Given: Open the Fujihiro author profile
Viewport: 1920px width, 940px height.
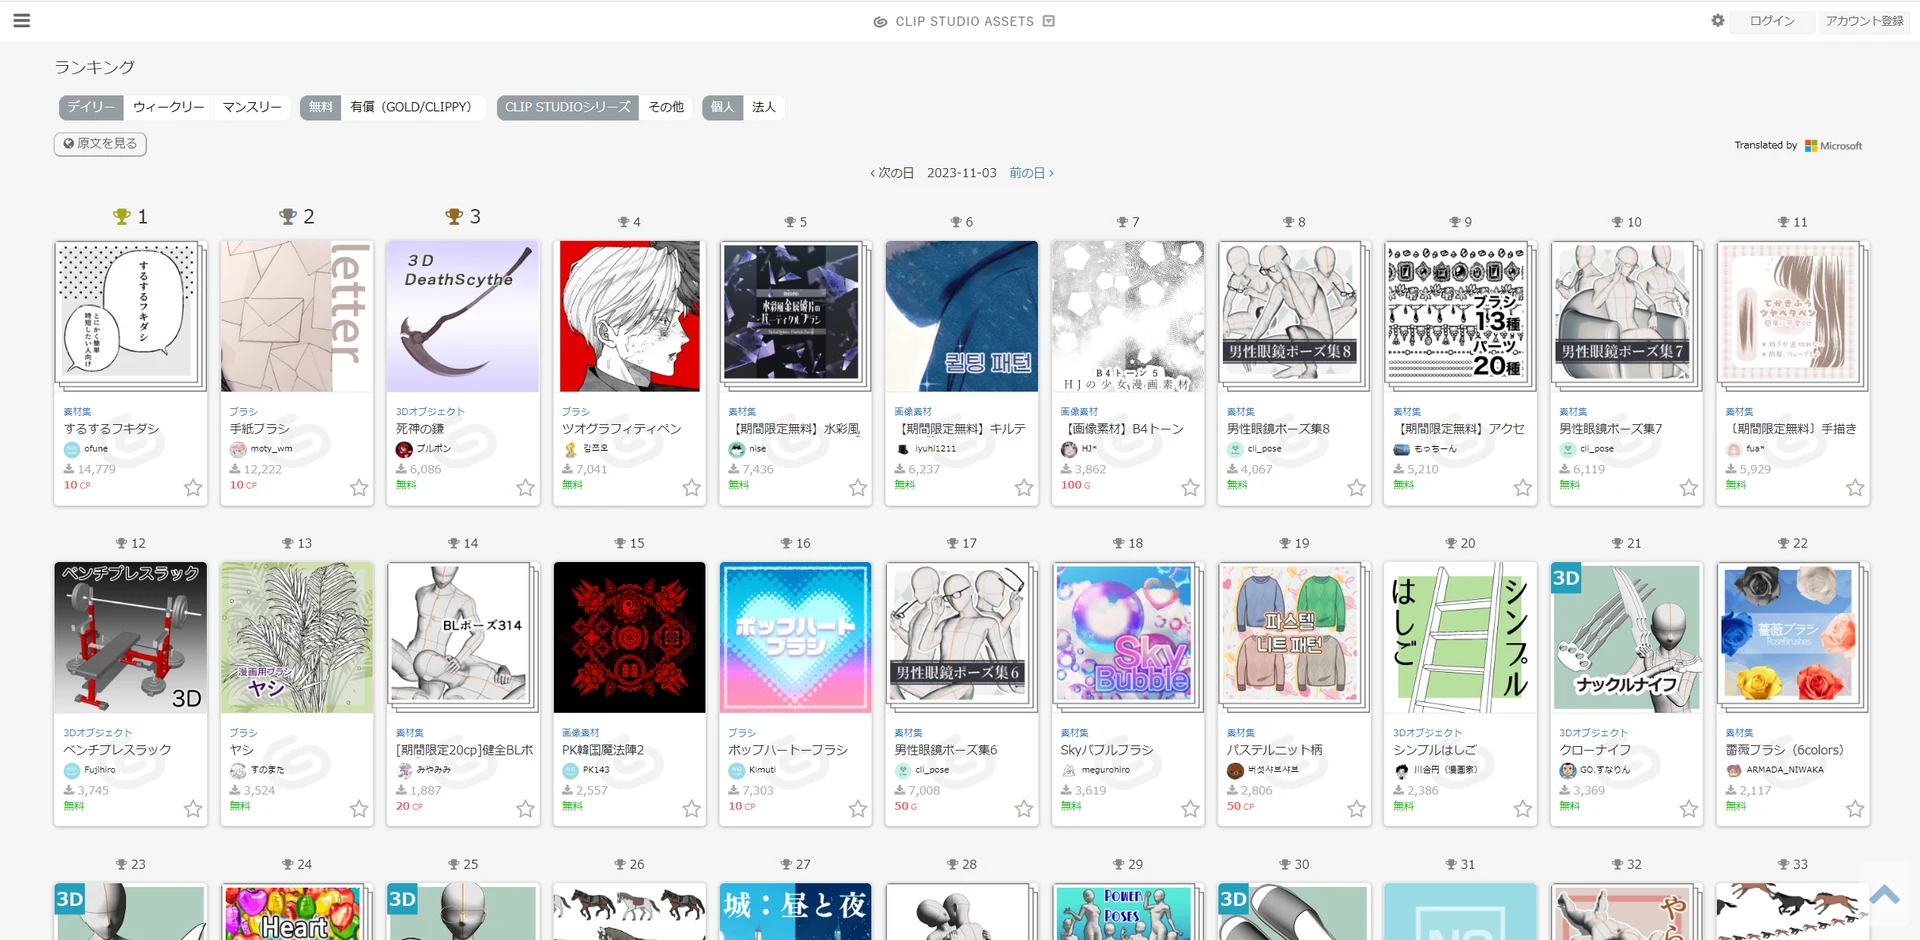Looking at the screenshot, I should (x=100, y=770).
